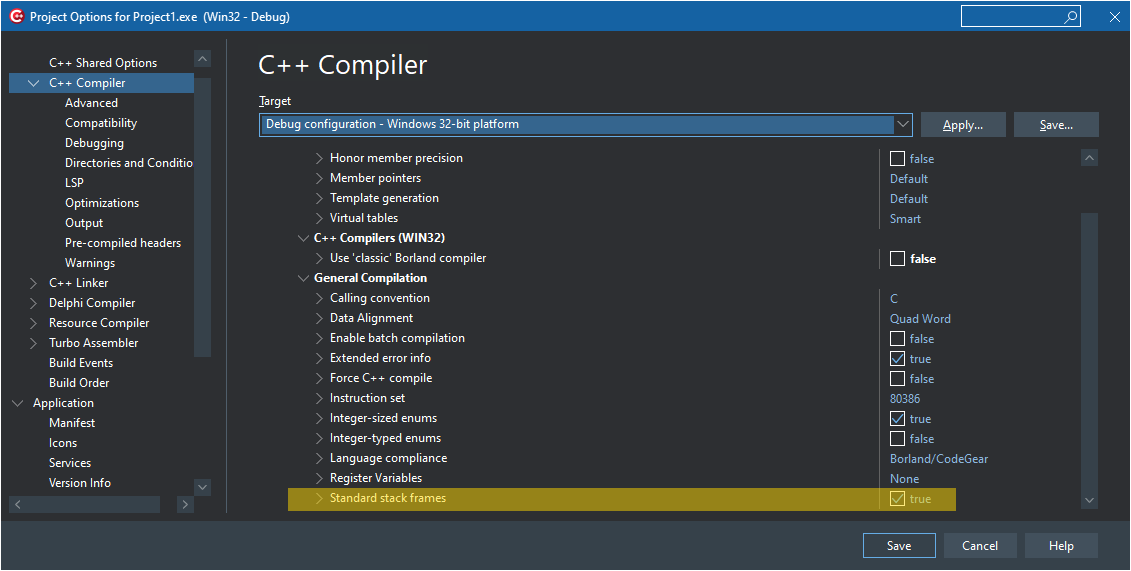1131x571 pixels.
Task: Click options list scroll-down arrow
Action: (x=1089, y=500)
